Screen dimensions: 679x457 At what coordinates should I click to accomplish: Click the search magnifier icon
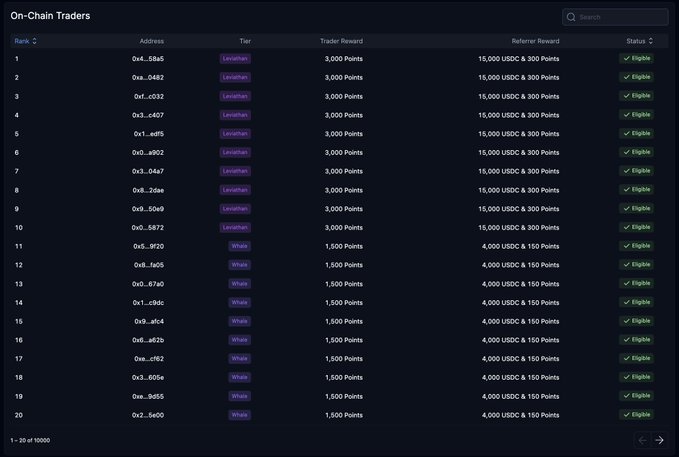pyautogui.click(x=571, y=17)
